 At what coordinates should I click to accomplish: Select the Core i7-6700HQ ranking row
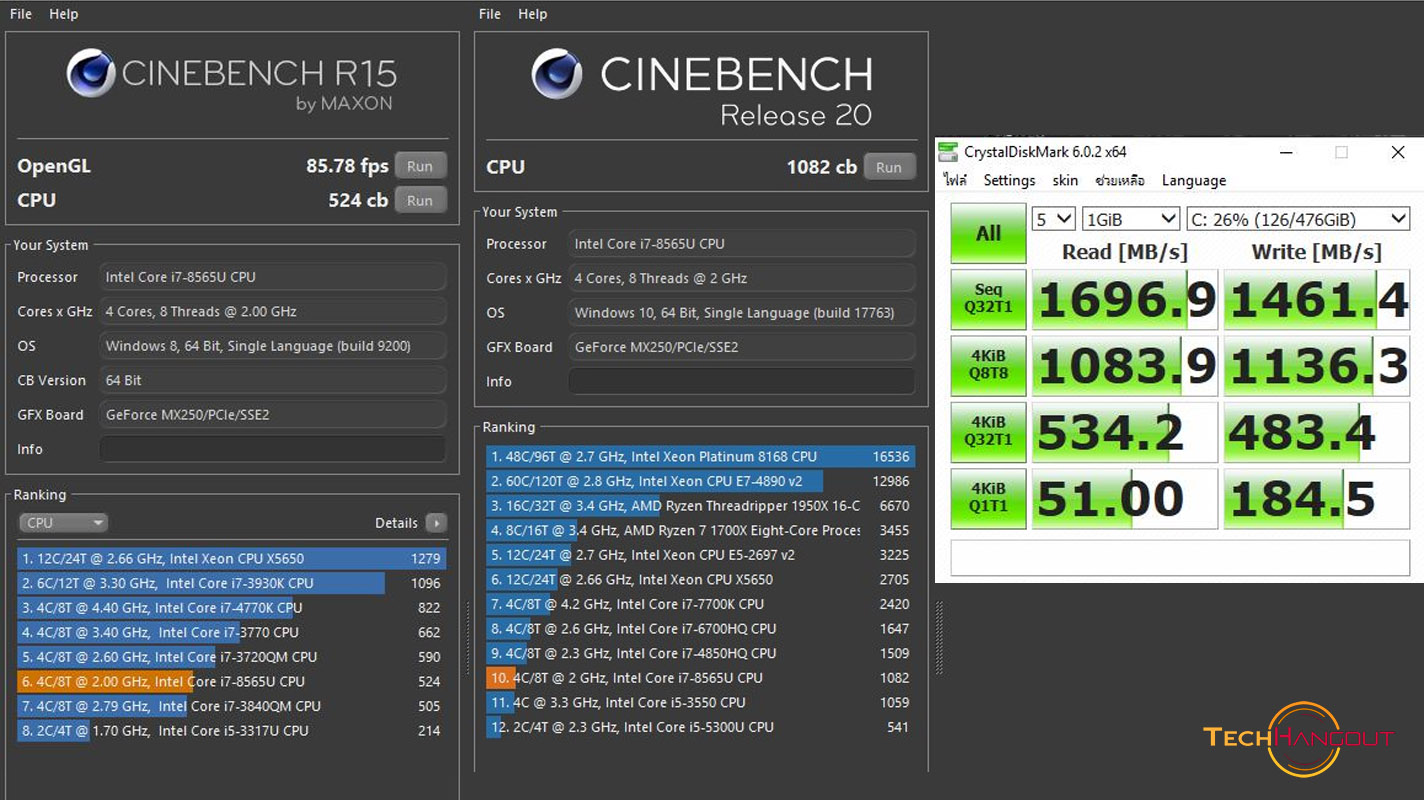pos(701,629)
